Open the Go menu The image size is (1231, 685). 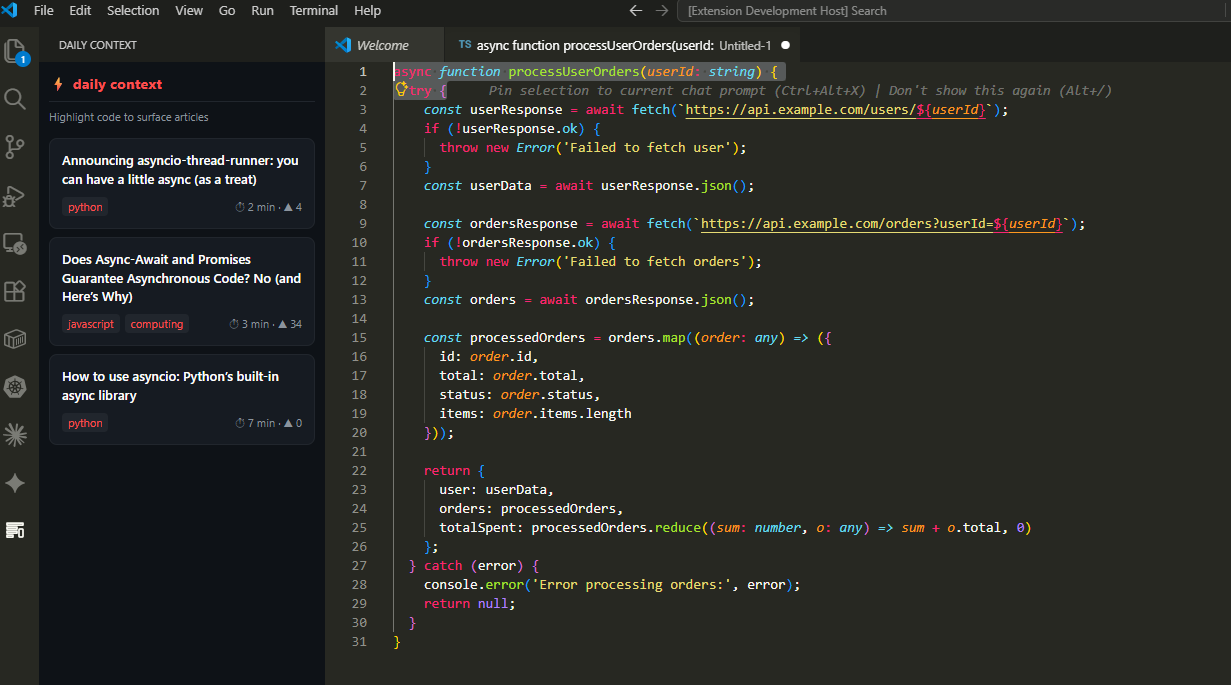[227, 10]
